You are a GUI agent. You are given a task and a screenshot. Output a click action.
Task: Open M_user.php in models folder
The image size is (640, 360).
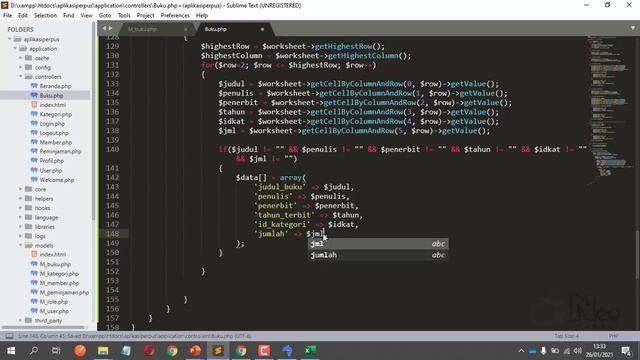click(54, 311)
